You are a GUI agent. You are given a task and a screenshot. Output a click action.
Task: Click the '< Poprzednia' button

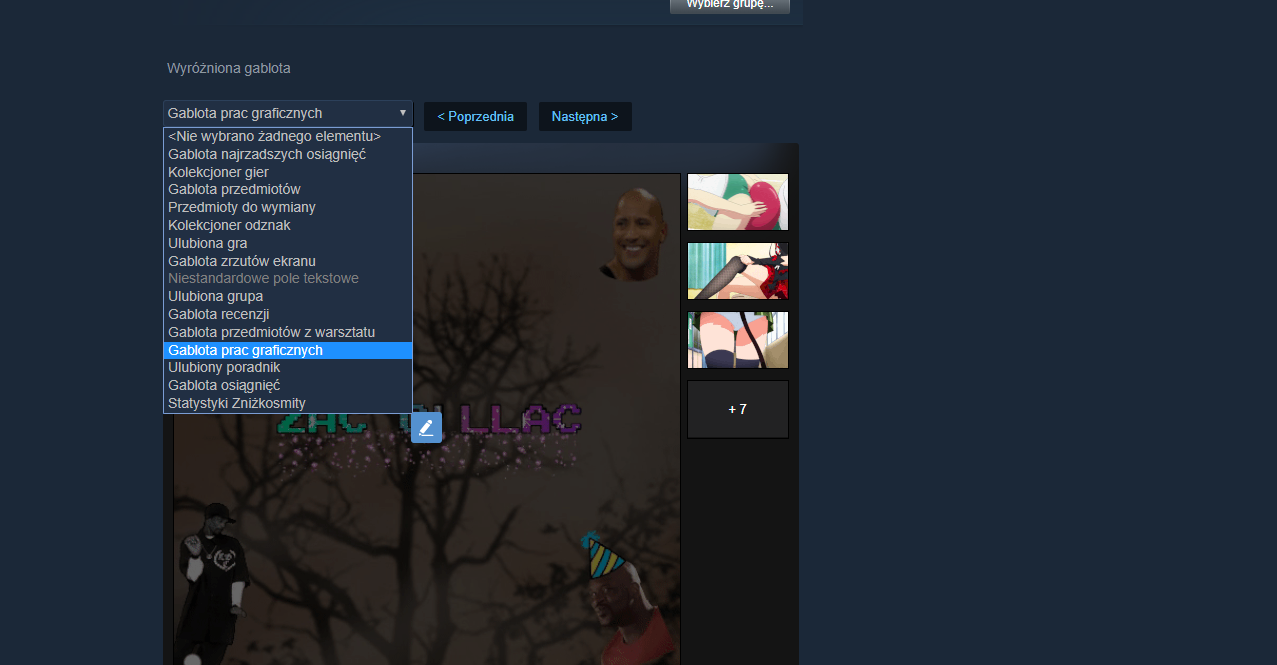(475, 116)
